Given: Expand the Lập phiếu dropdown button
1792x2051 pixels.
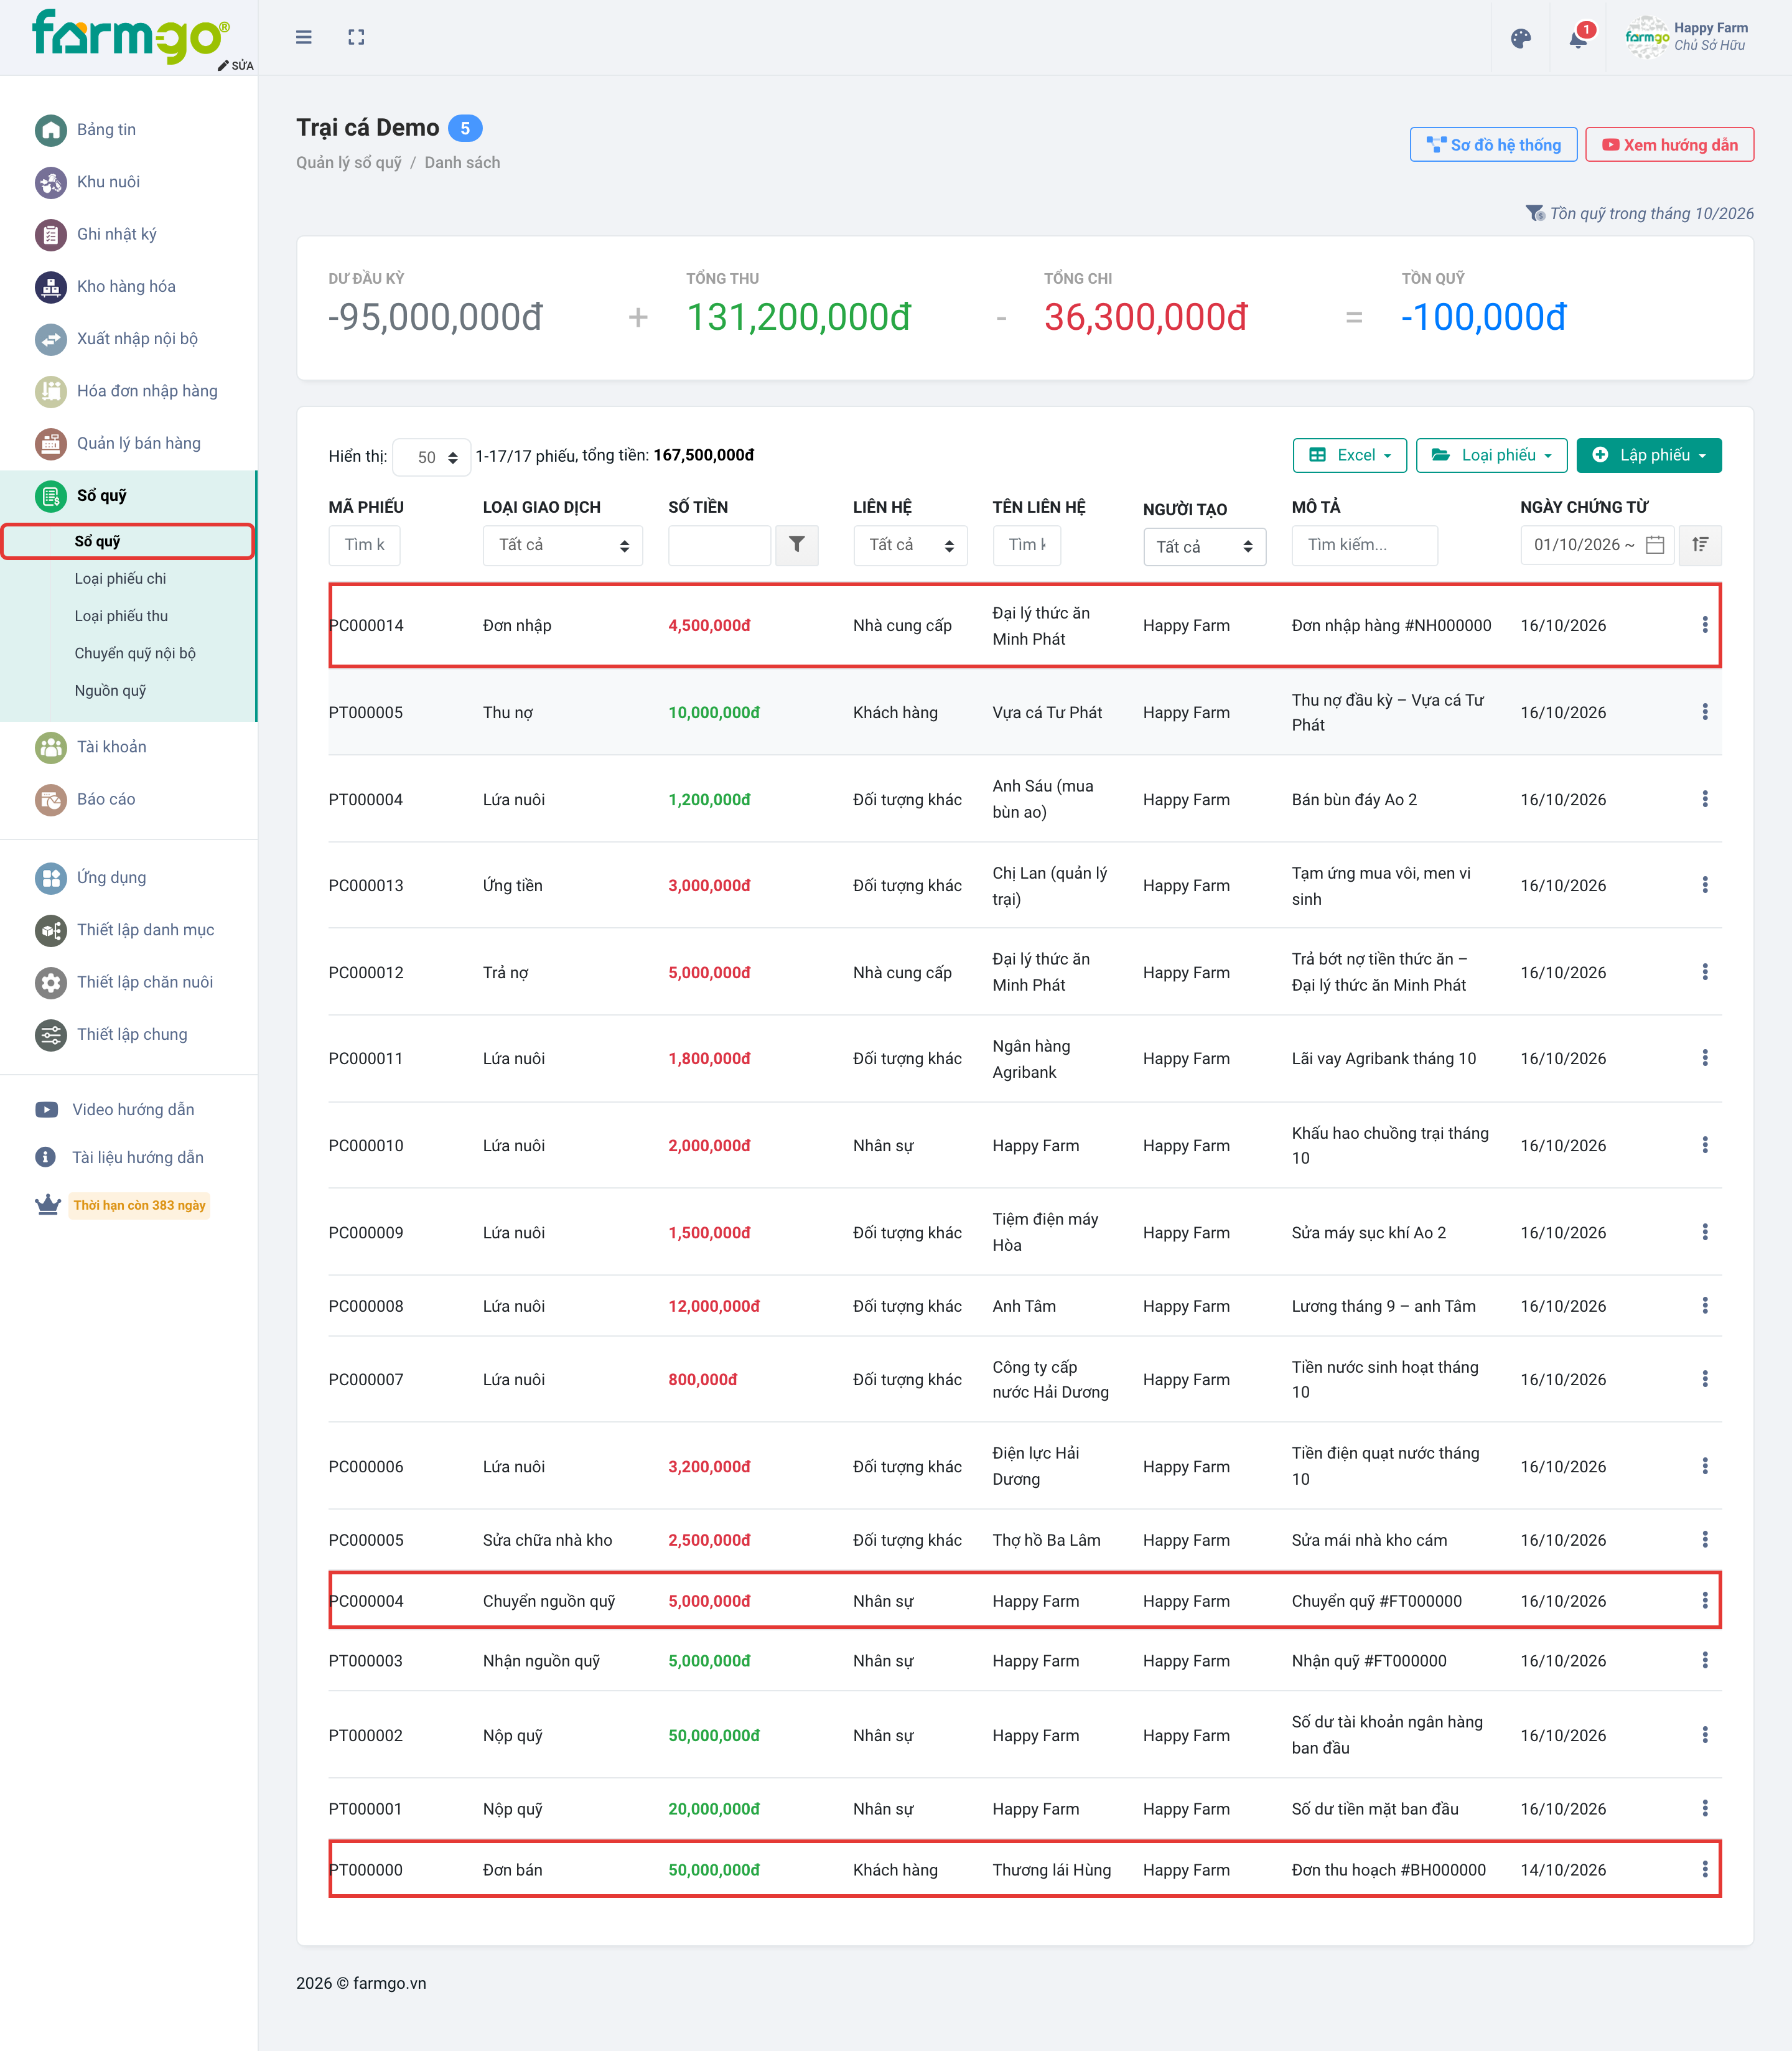Looking at the screenshot, I should click(1649, 455).
